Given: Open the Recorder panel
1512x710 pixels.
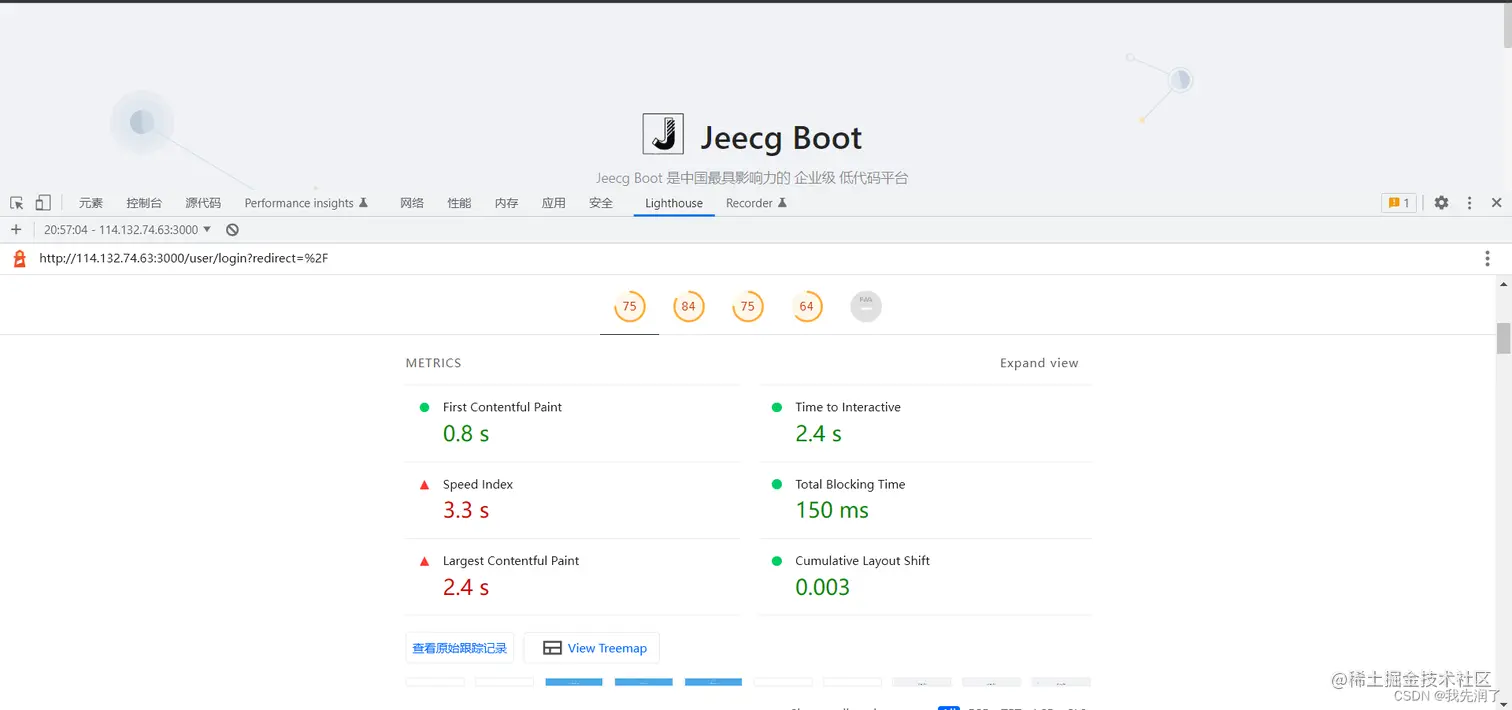Looking at the screenshot, I should click(x=749, y=202).
